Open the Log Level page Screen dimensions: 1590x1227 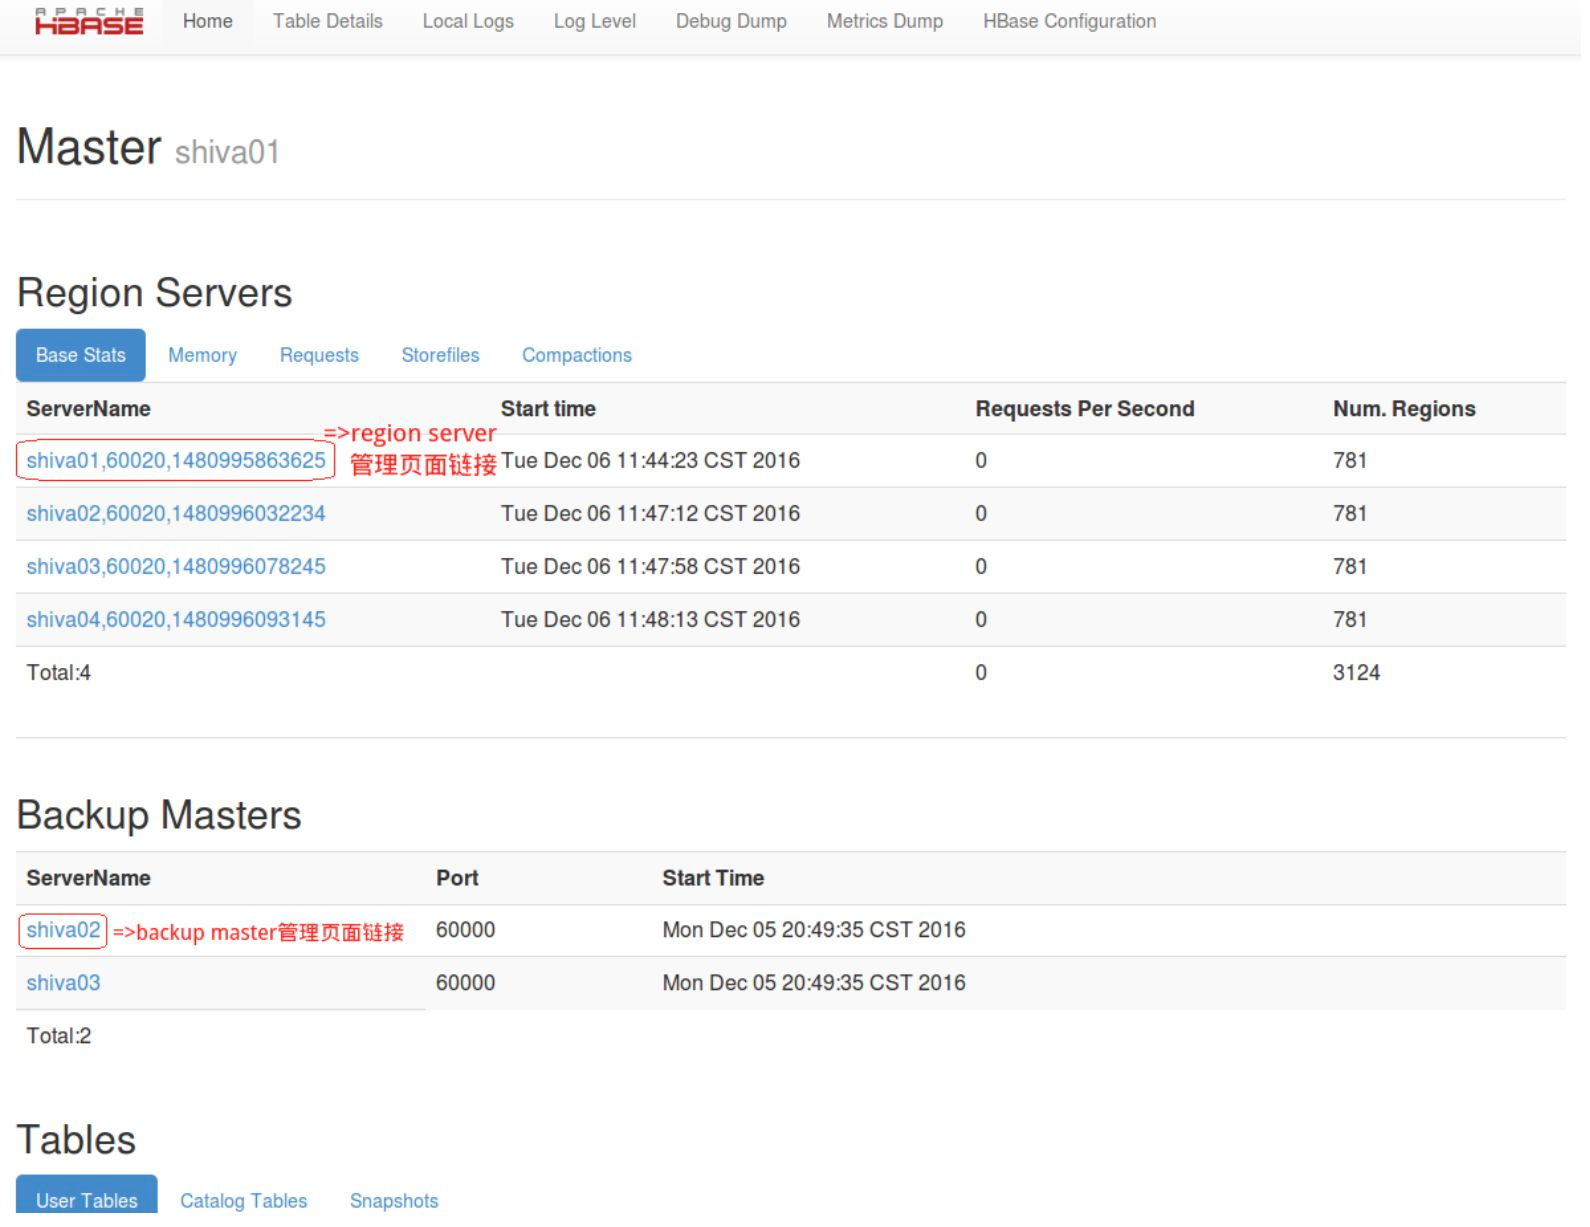(x=595, y=21)
